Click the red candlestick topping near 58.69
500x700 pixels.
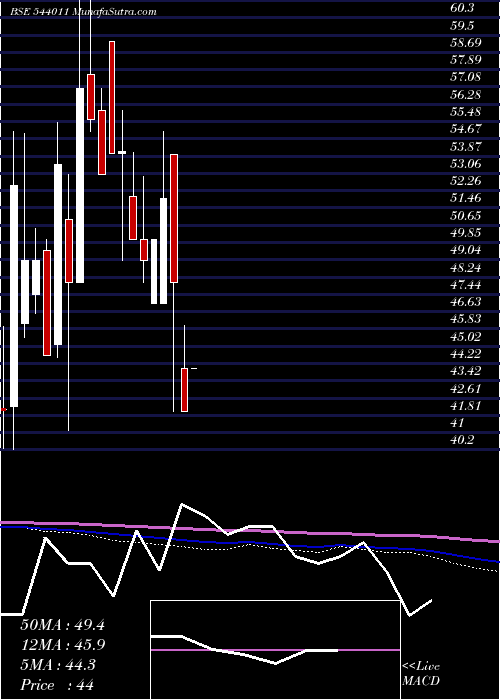pos(112,97)
